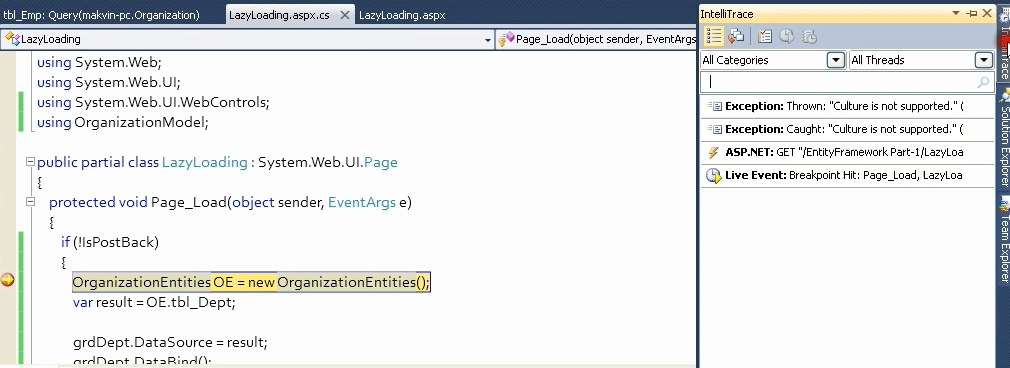This screenshot has height=368, width=1010.
Task: Open the Team Explorer side tab
Action: pos(1004,241)
